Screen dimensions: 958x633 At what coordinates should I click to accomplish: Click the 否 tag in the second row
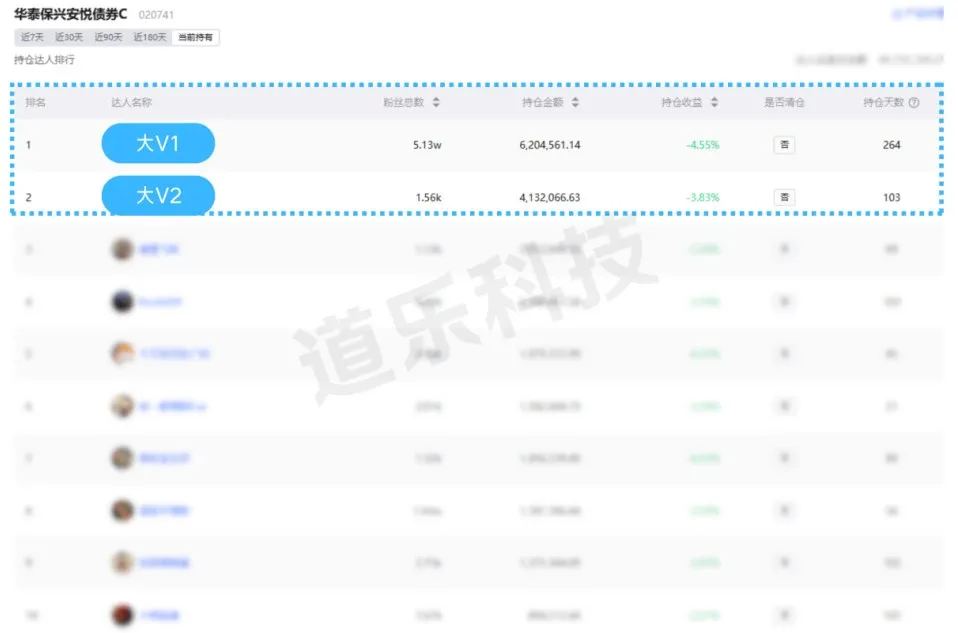(x=784, y=197)
